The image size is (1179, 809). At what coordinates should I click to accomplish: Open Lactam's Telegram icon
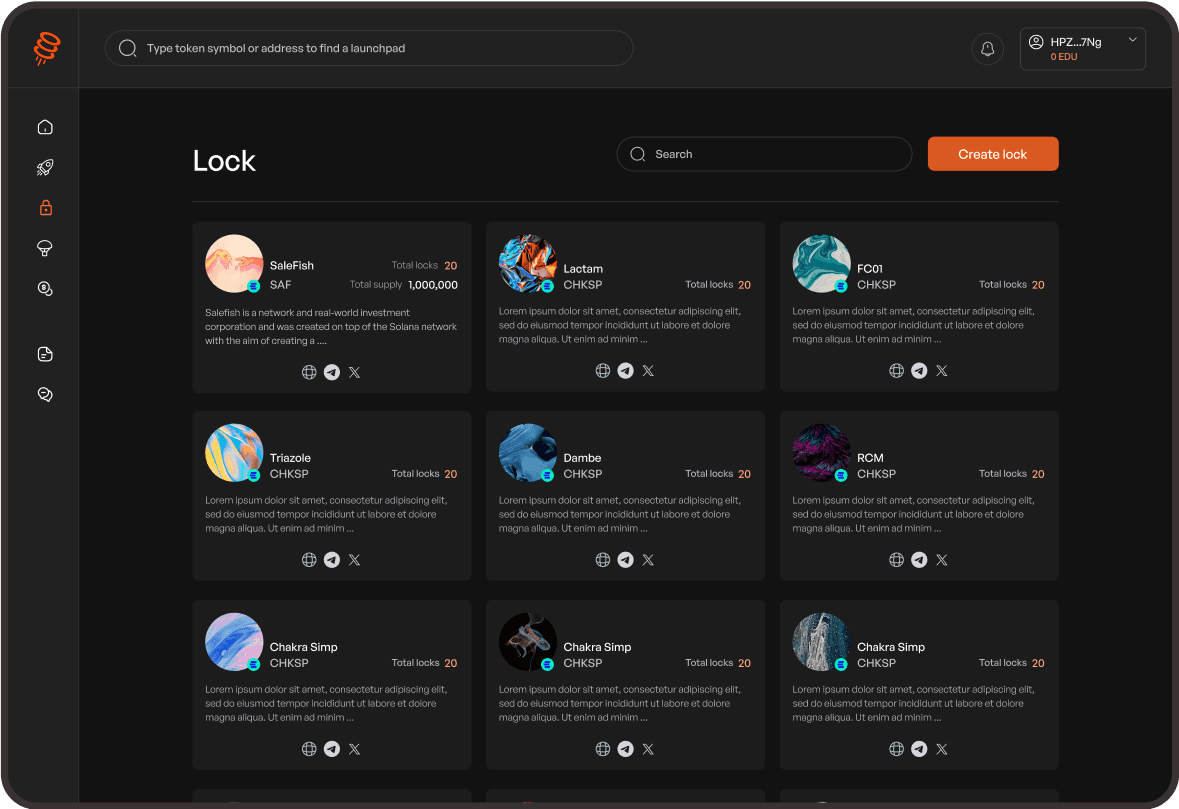point(625,370)
